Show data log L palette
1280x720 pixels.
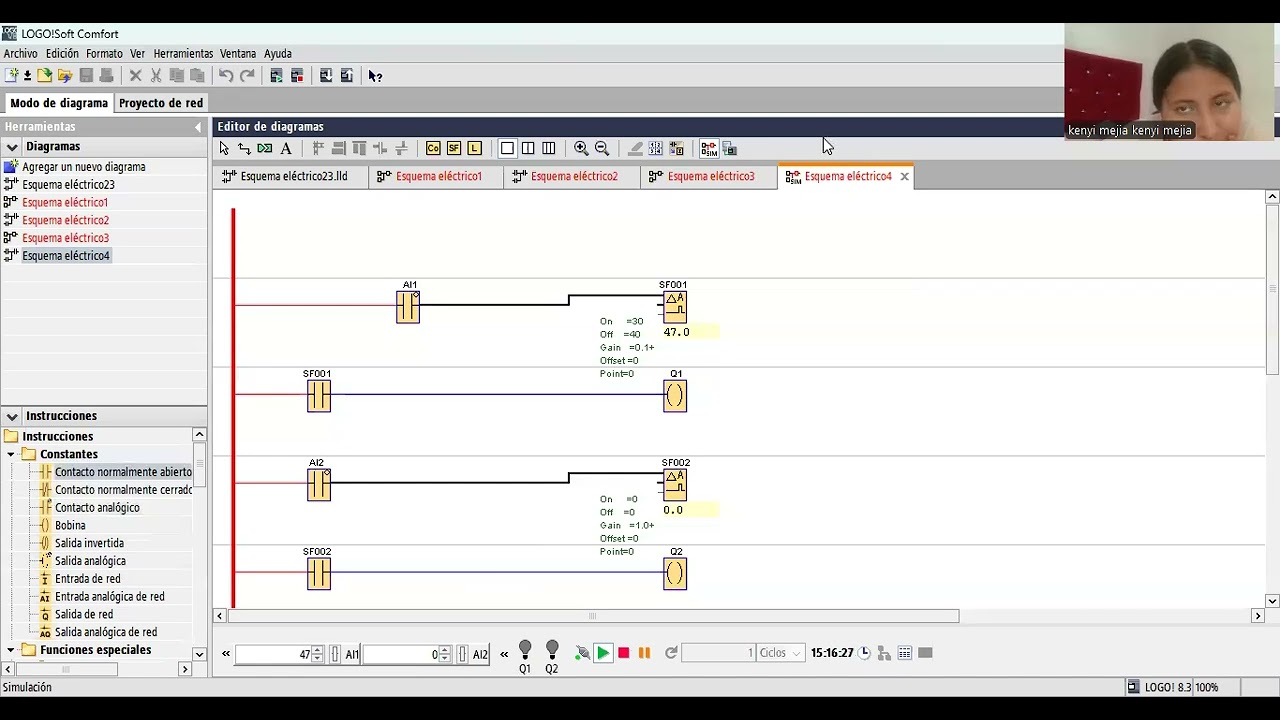point(475,148)
